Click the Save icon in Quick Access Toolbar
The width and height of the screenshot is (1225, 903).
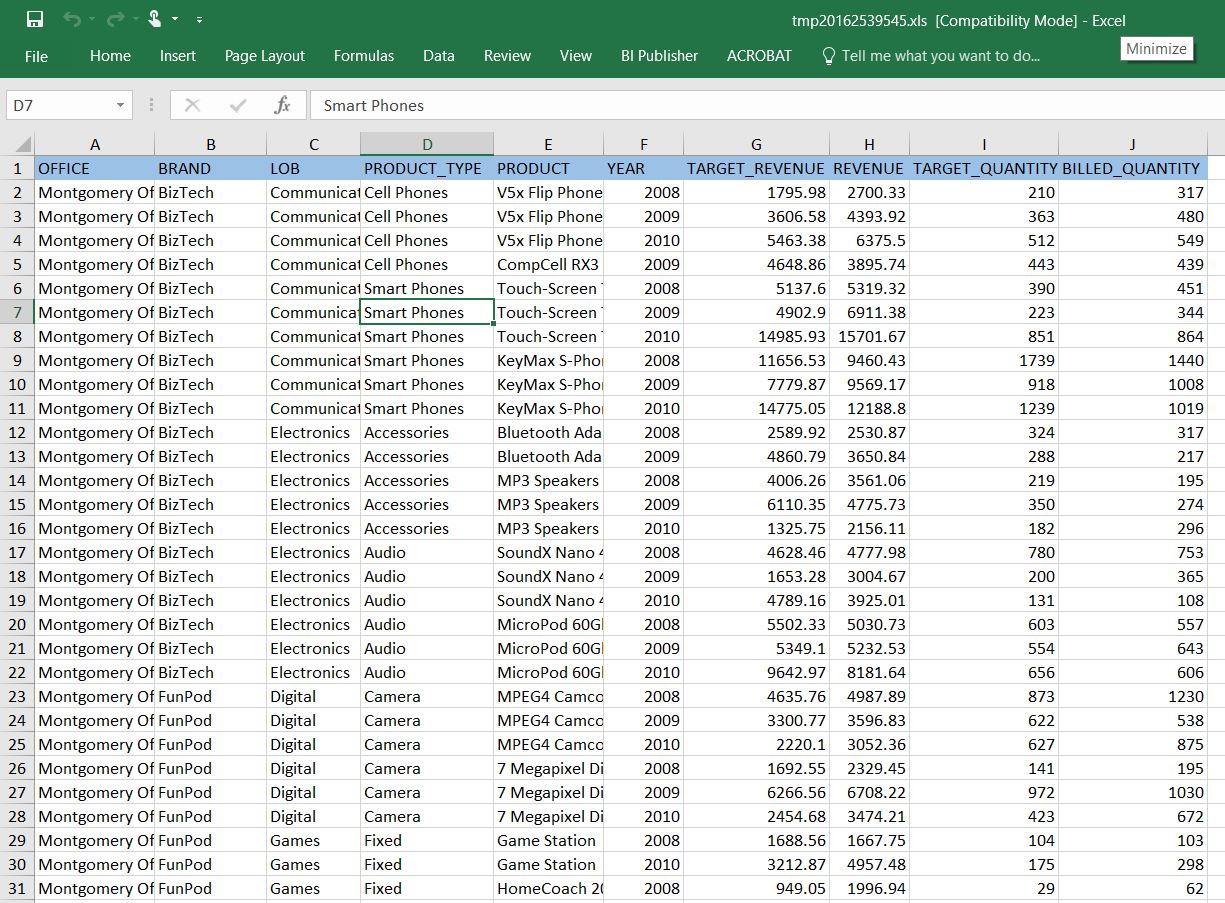pyautogui.click(x=35, y=19)
